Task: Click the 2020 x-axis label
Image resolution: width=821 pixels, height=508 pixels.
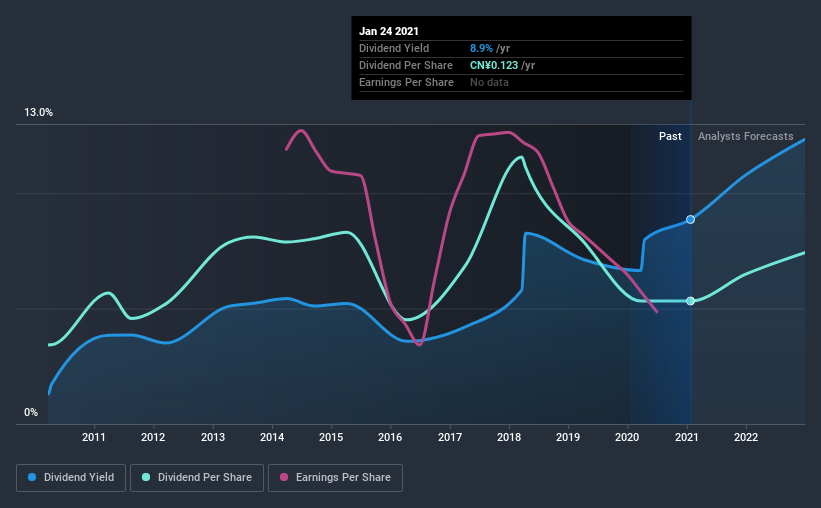Action: point(627,437)
